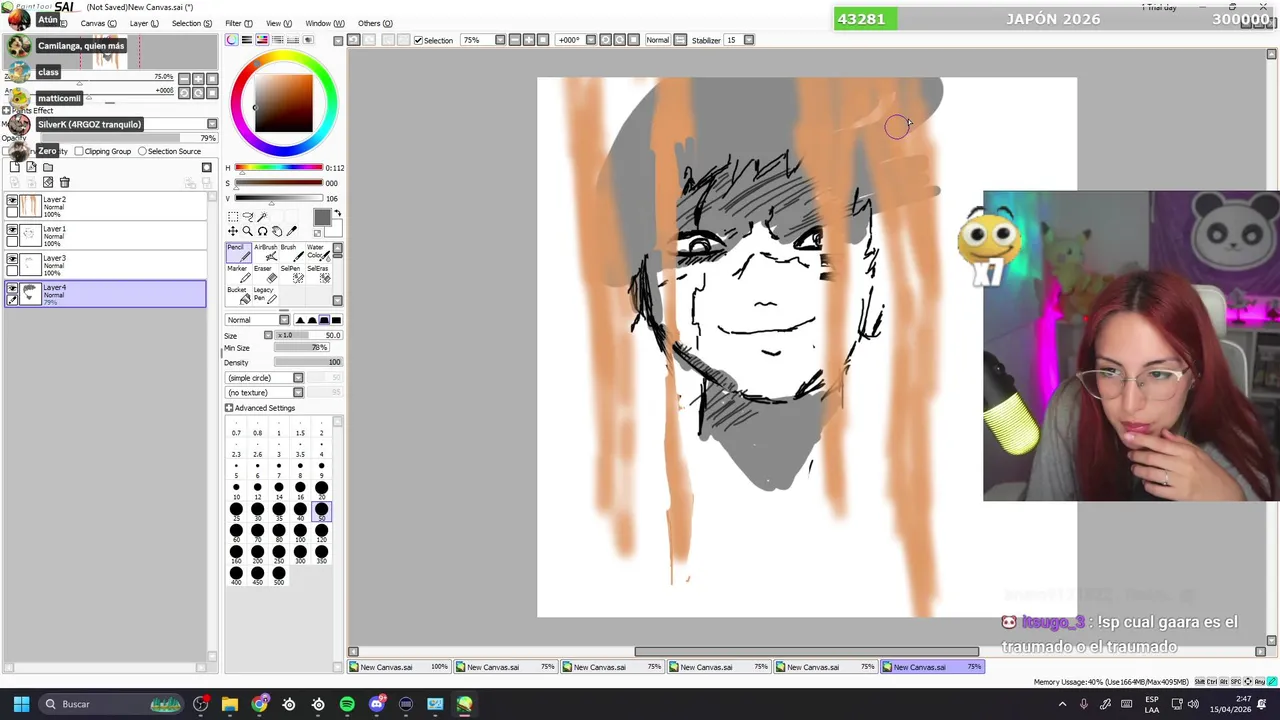This screenshot has width=1280, height=720.
Task: Swap foreground and background colors
Action: point(337,213)
